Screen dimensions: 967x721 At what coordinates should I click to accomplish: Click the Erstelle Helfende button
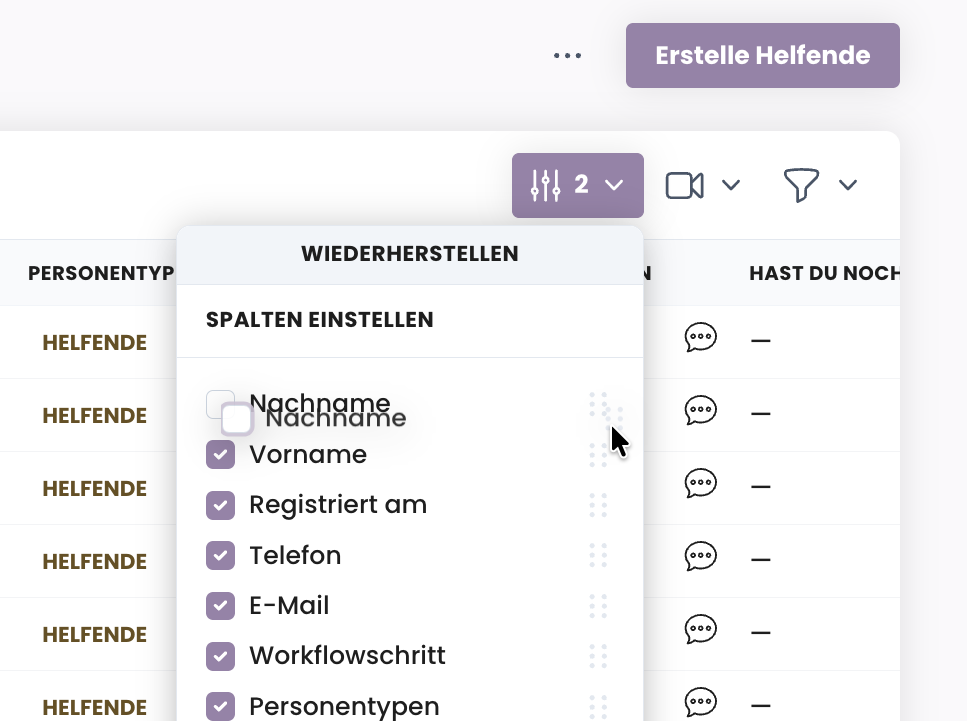pyautogui.click(x=762, y=56)
